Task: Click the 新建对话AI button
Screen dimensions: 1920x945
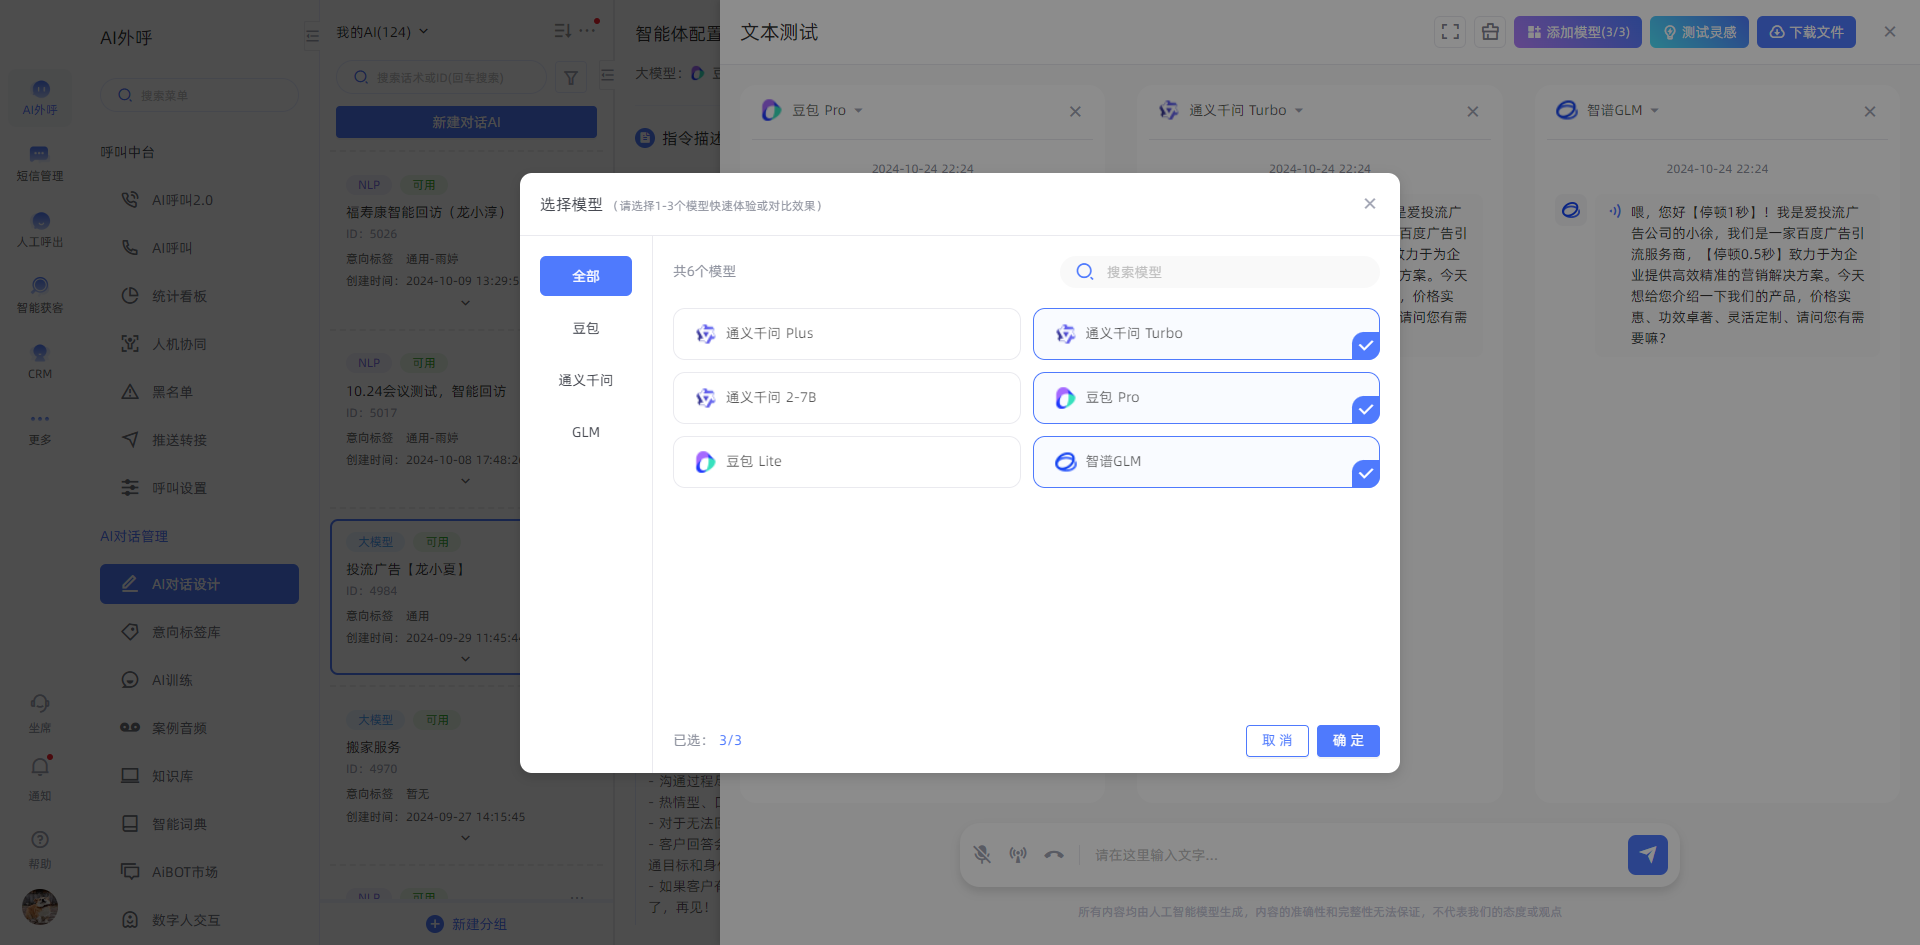Action: [466, 122]
